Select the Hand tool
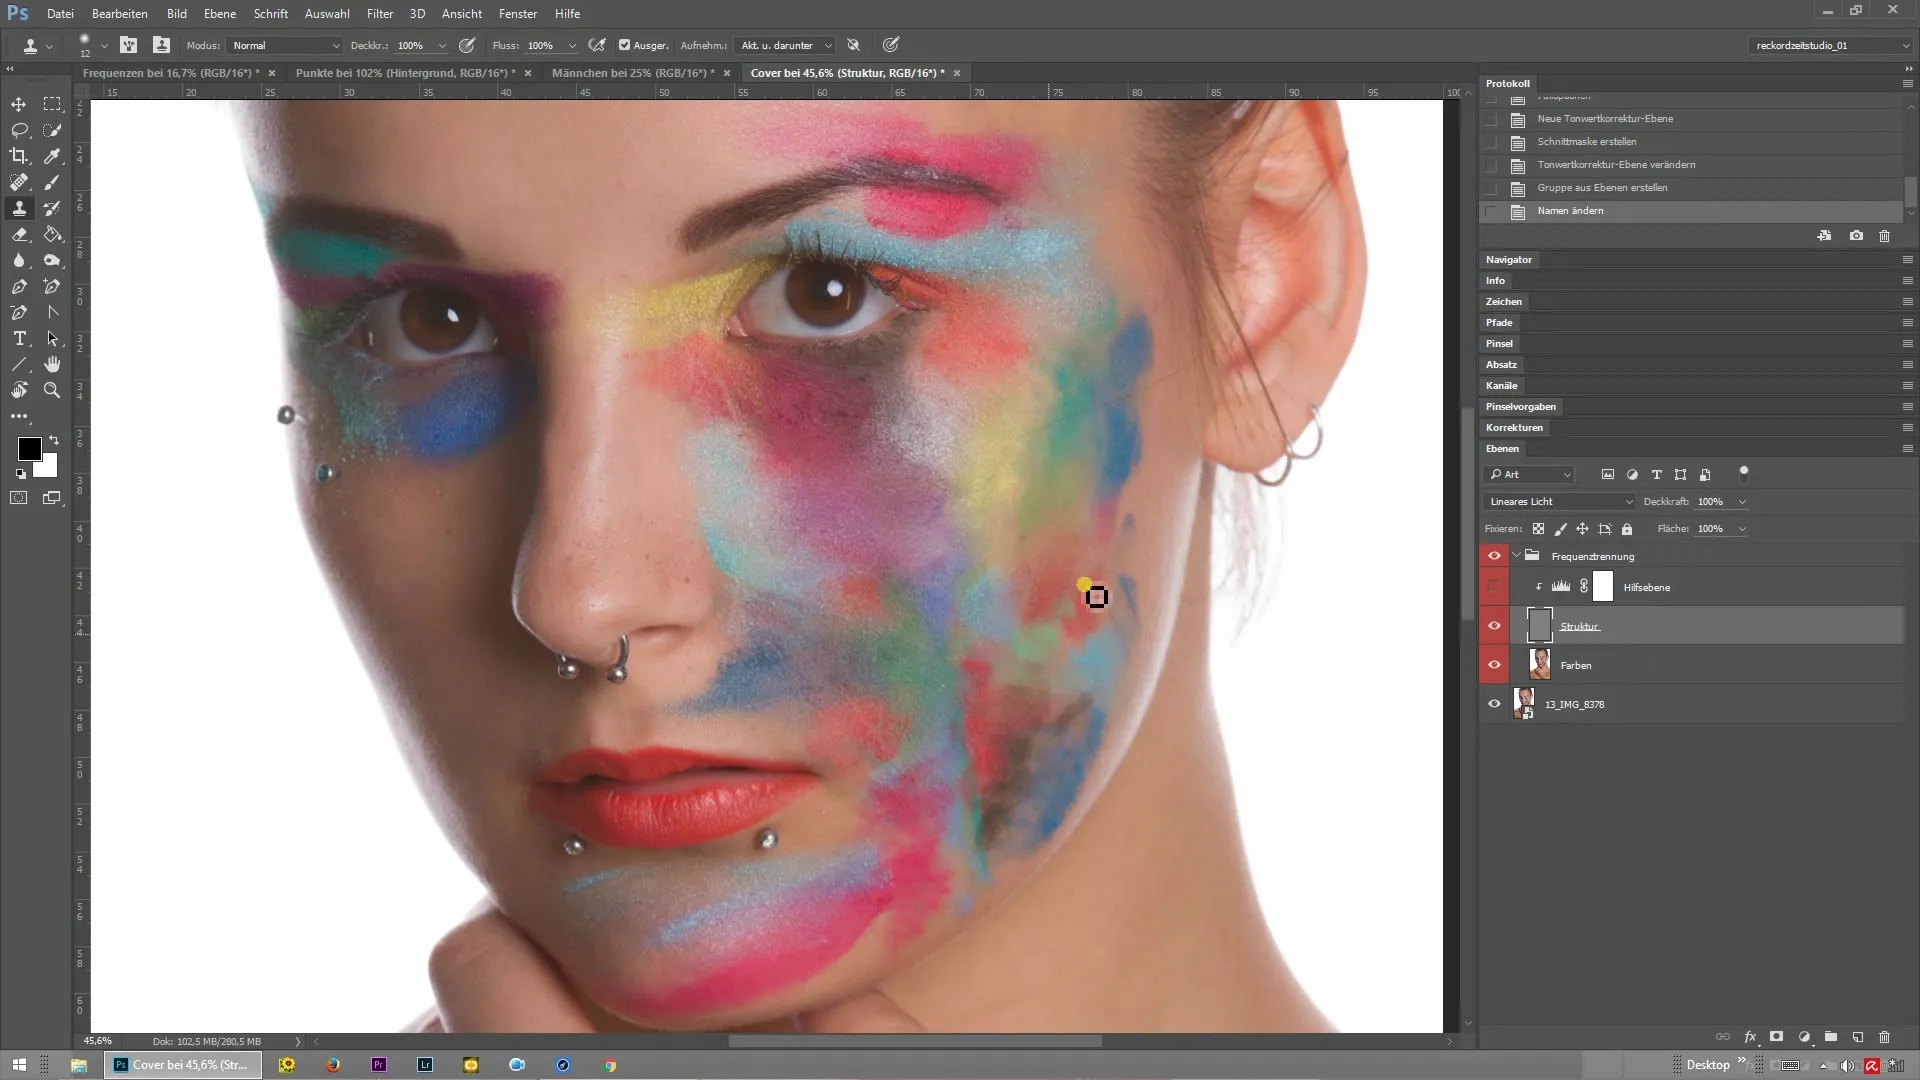This screenshot has width=1920, height=1080. 52,364
